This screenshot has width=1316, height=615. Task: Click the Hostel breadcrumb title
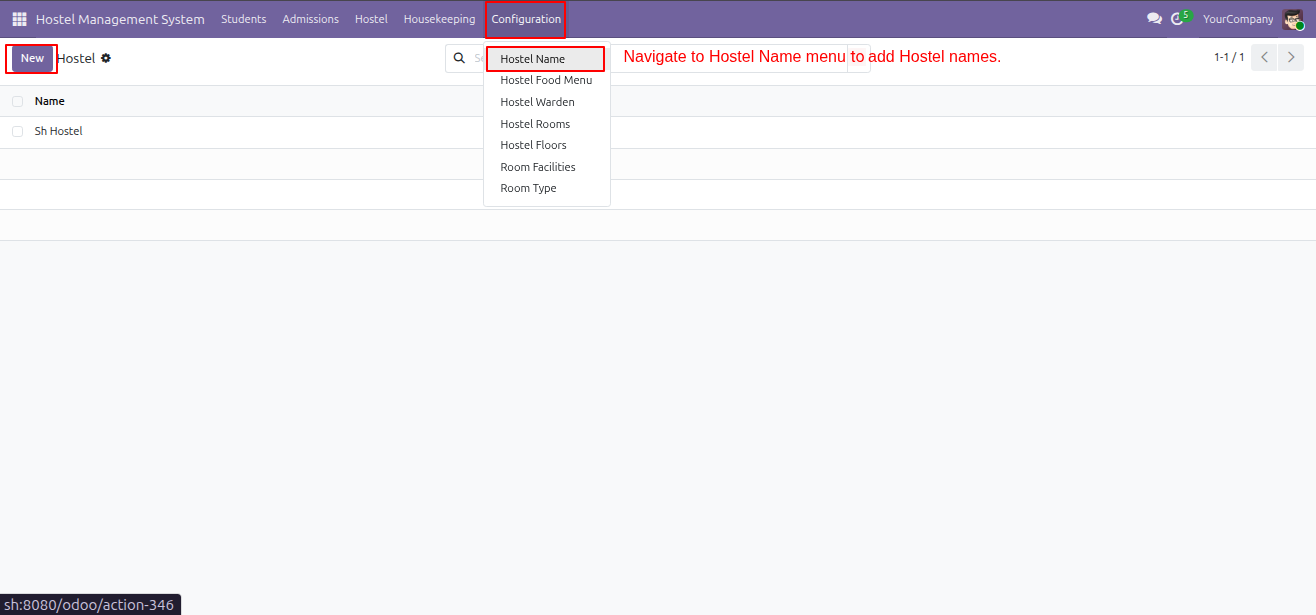point(76,59)
